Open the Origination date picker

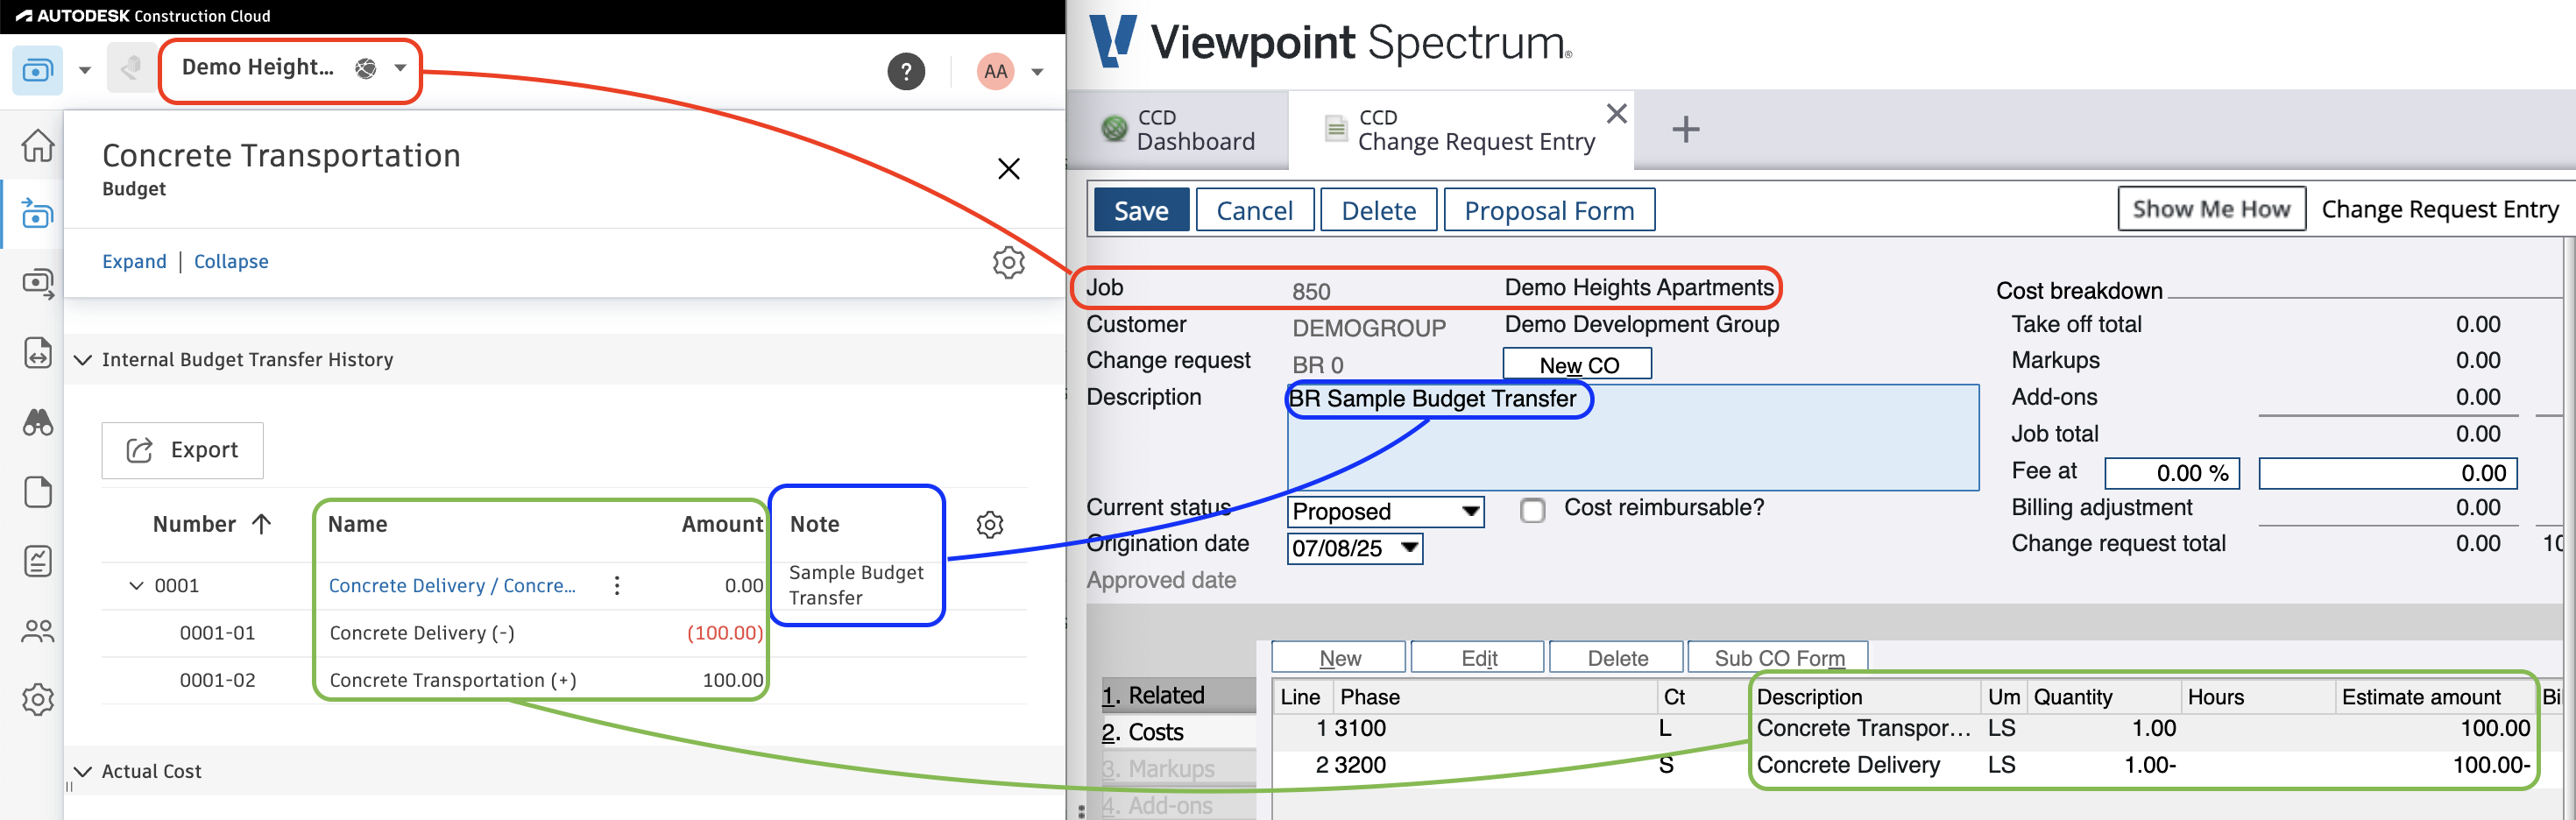point(1410,548)
